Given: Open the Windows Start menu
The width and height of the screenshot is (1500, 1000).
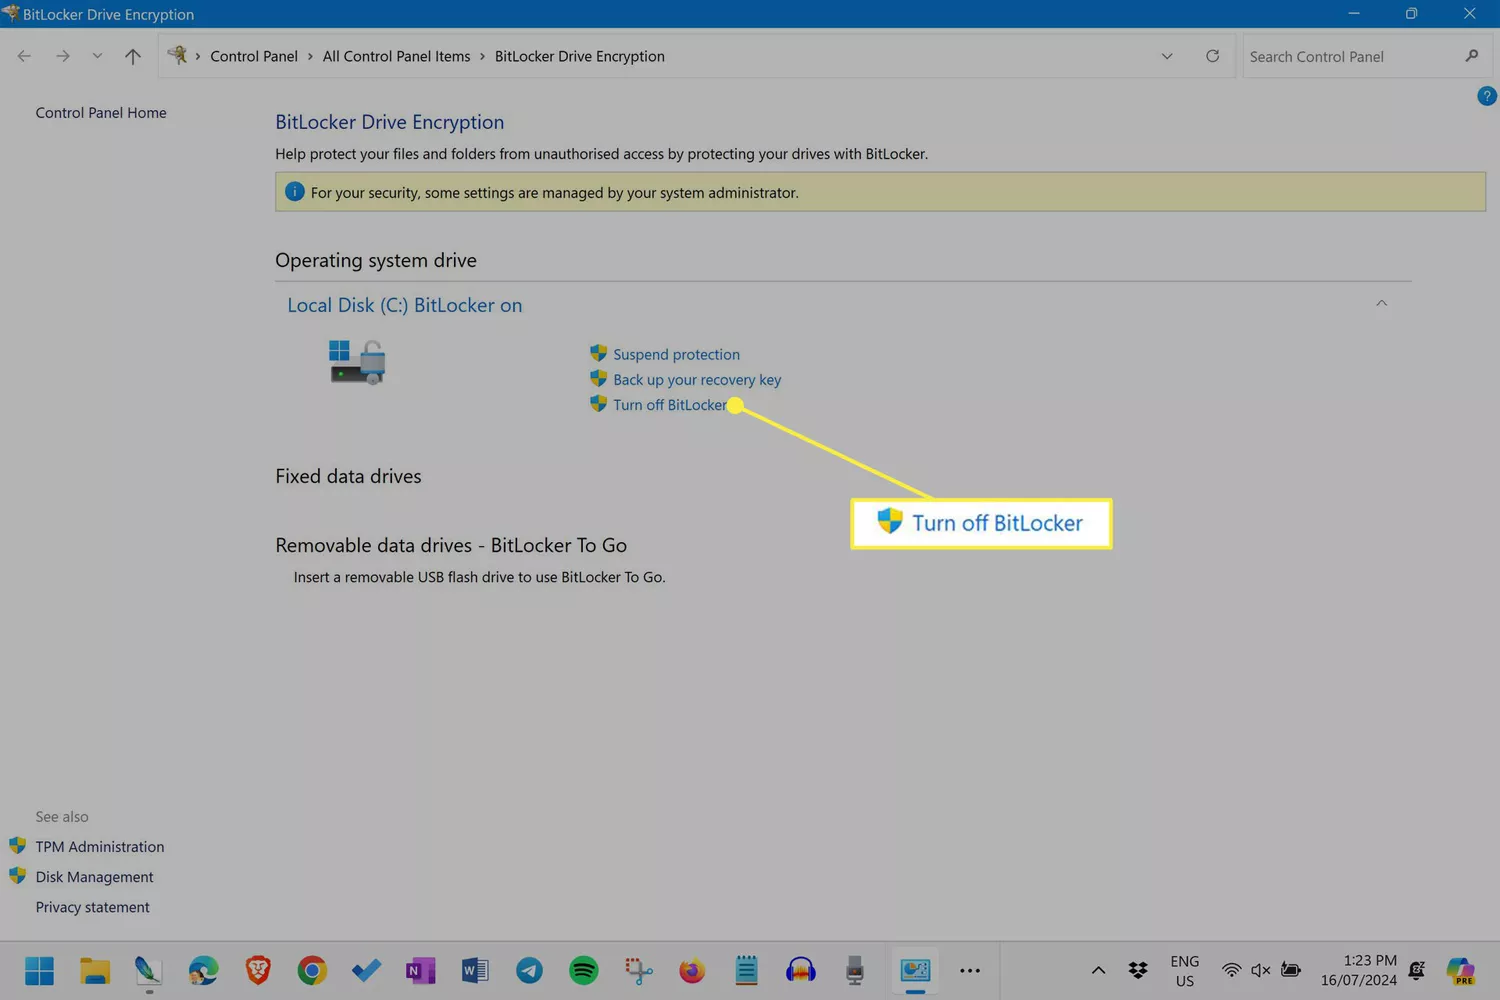Looking at the screenshot, I should (40, 970).
